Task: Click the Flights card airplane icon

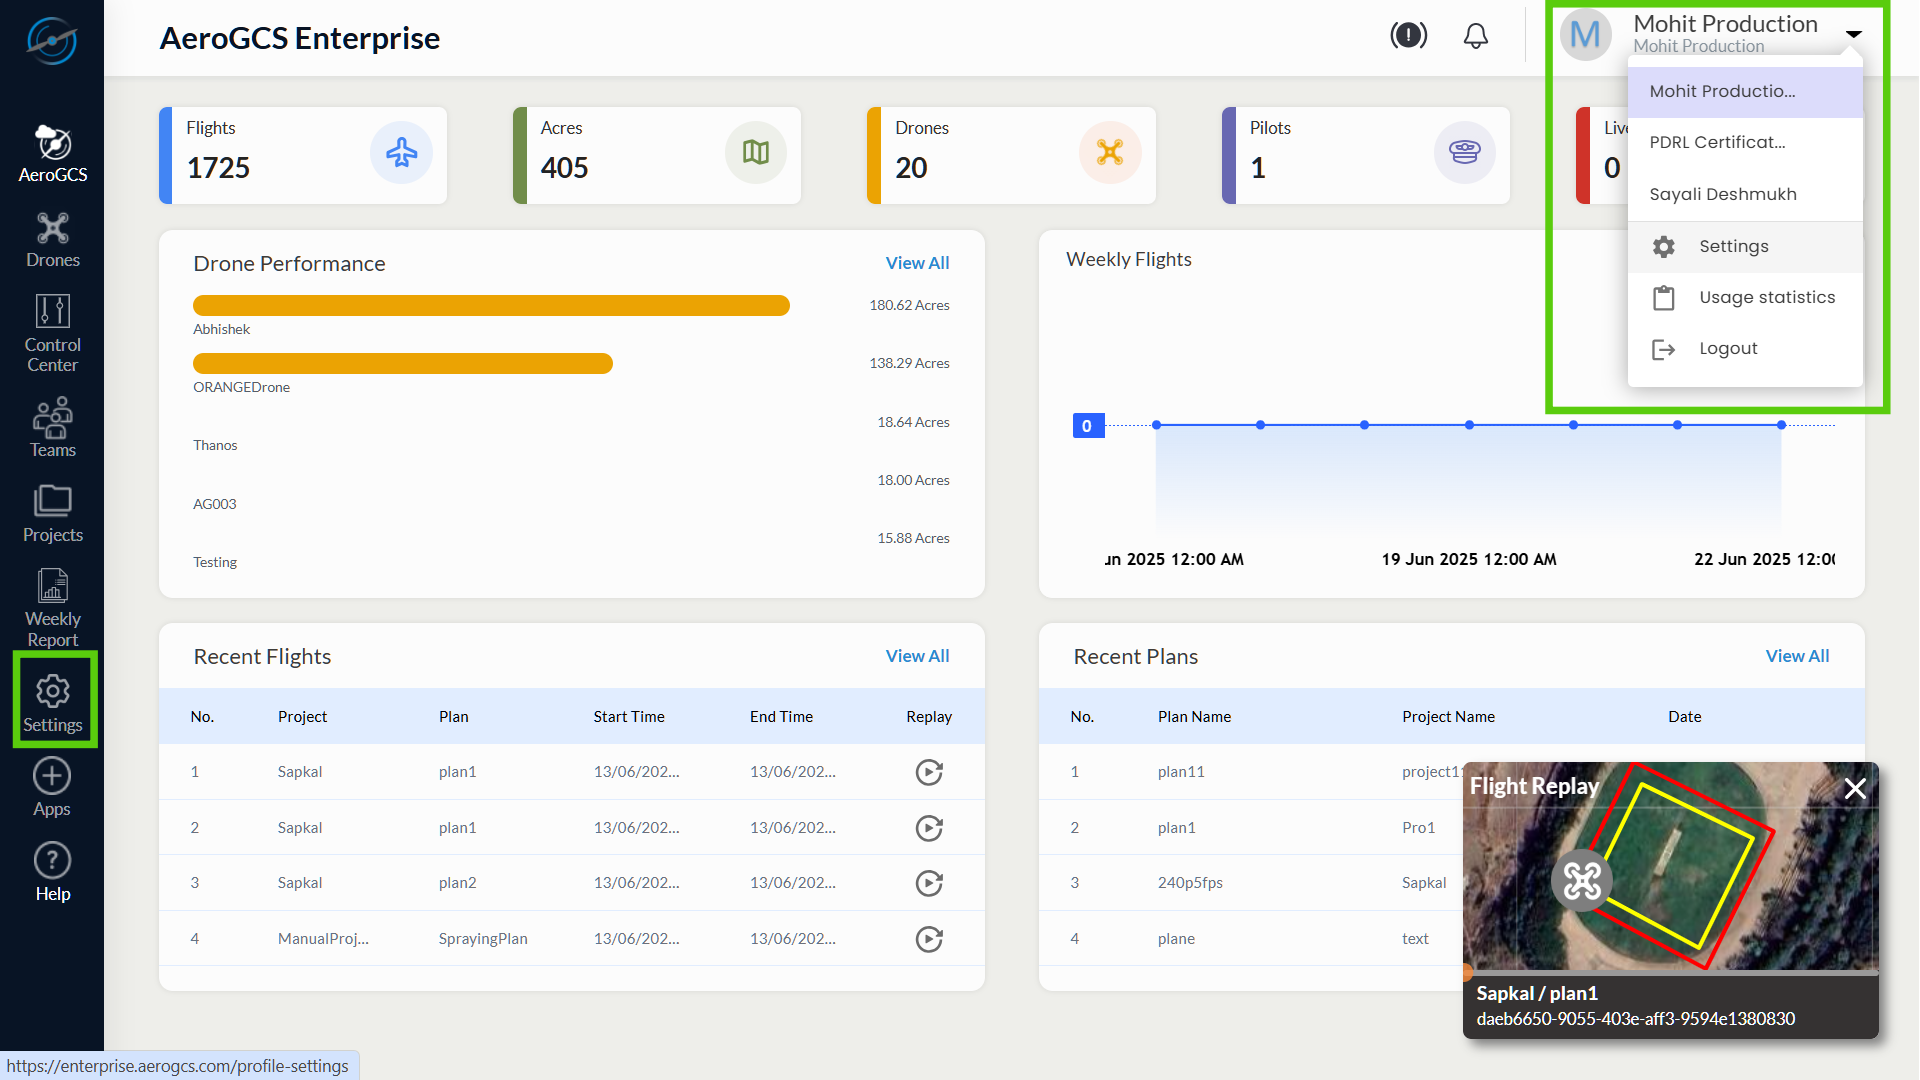Action: click(x=401, y=152)
